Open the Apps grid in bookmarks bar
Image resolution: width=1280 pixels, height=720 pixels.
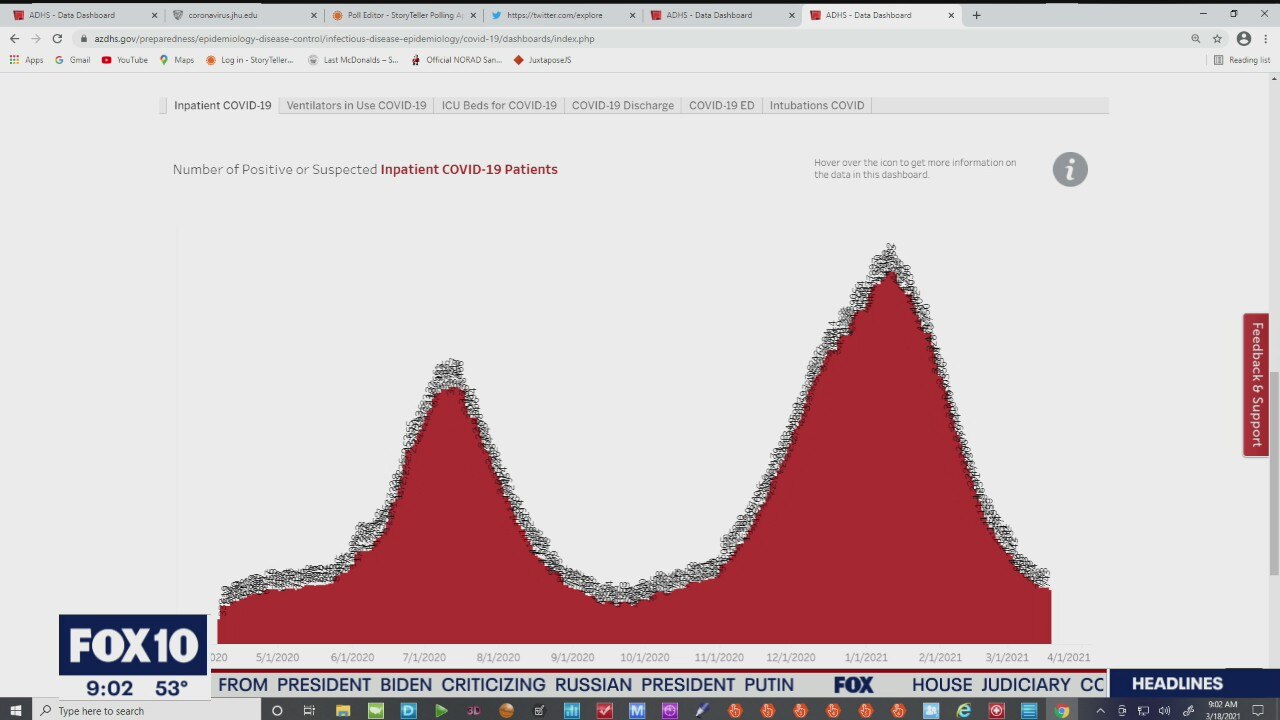coord(26,60)
